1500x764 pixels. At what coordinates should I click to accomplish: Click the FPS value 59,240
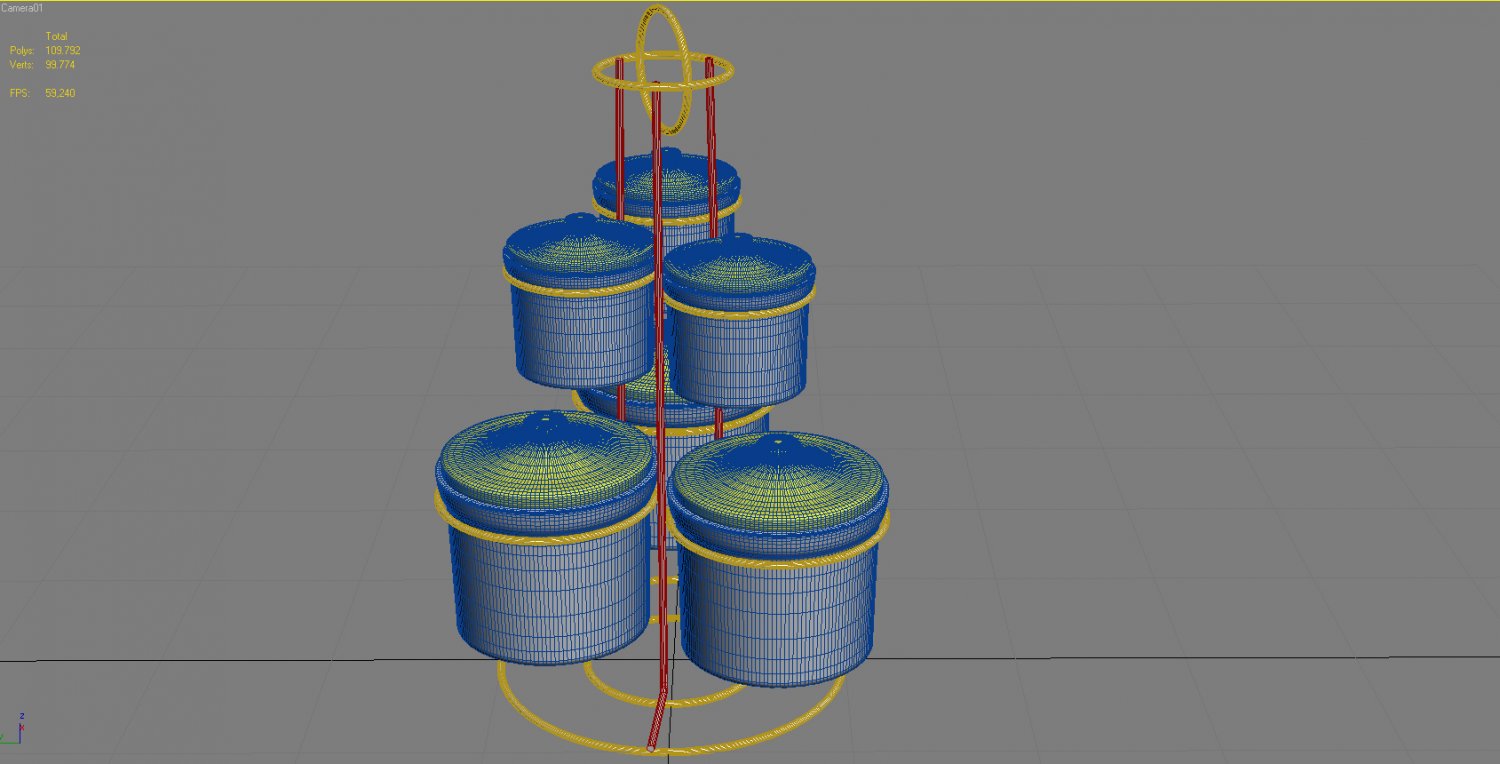point(60,93)
